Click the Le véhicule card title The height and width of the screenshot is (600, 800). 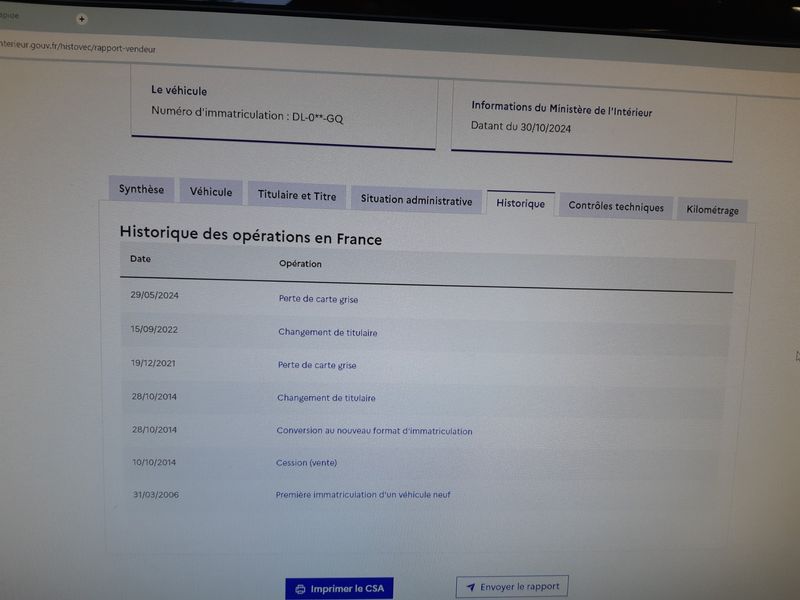[x=179, y=91]
